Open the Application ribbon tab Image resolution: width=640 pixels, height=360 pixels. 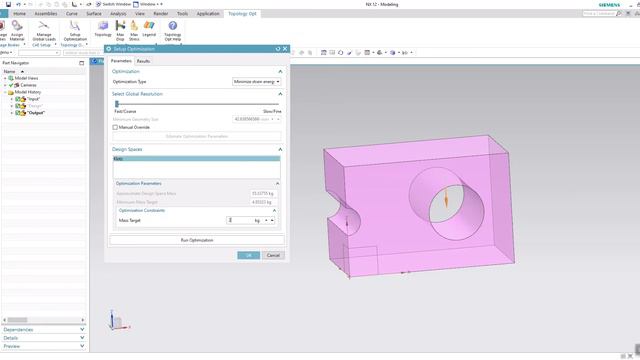tap(208, 13)
